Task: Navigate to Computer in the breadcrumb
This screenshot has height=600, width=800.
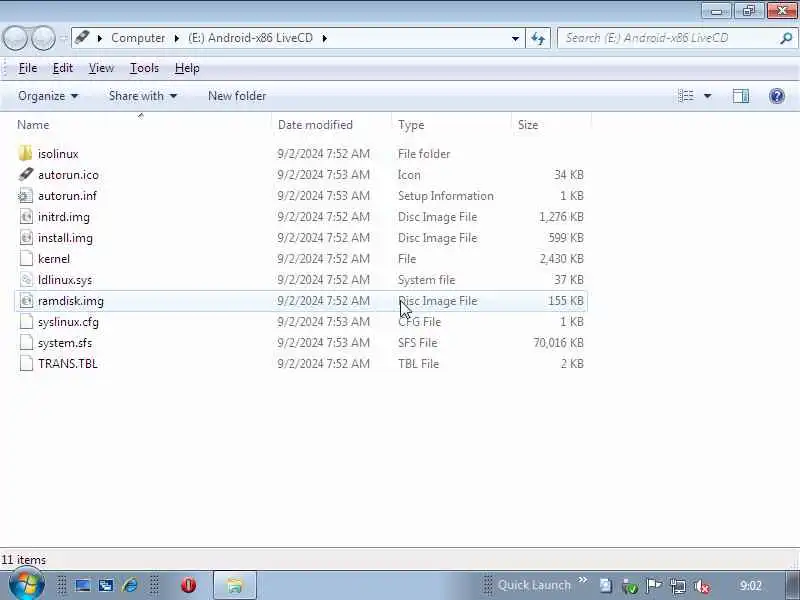Action: [138, 38]
